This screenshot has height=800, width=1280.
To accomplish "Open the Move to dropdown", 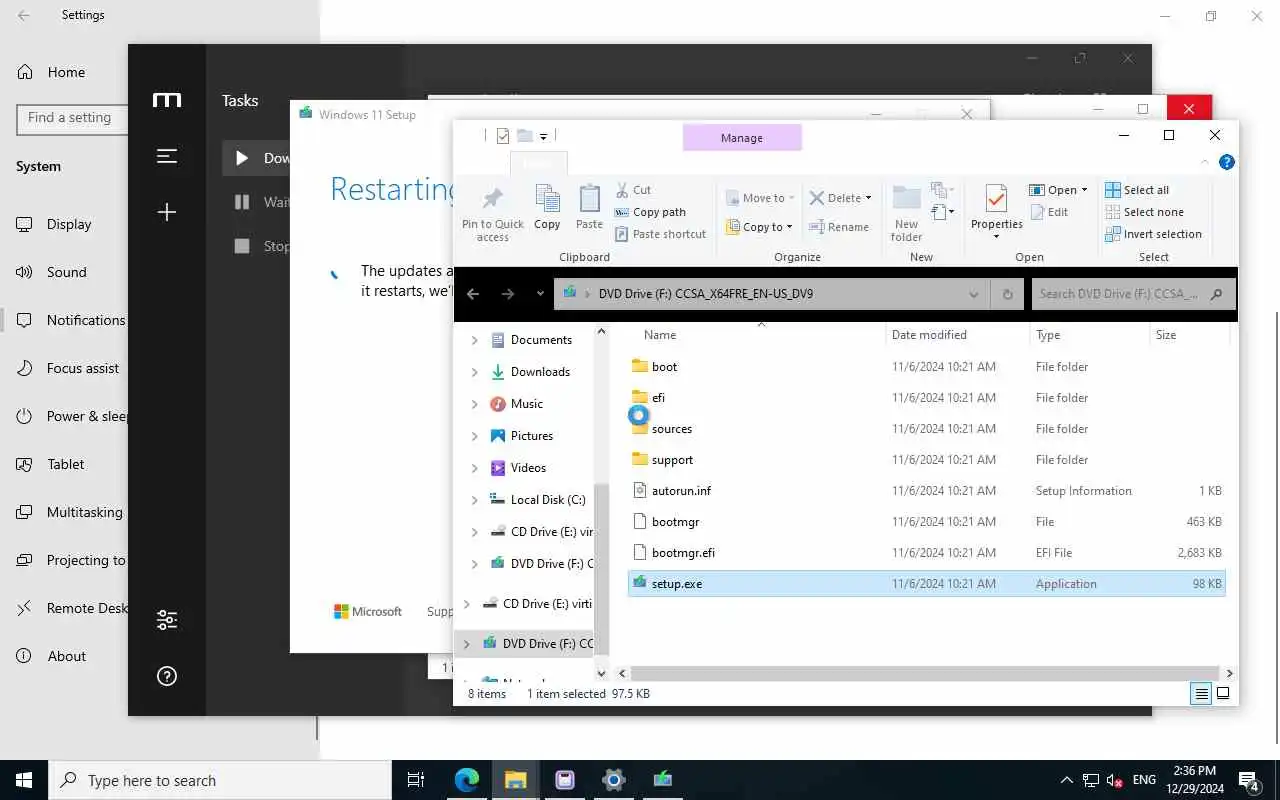I will coord(760,198).
